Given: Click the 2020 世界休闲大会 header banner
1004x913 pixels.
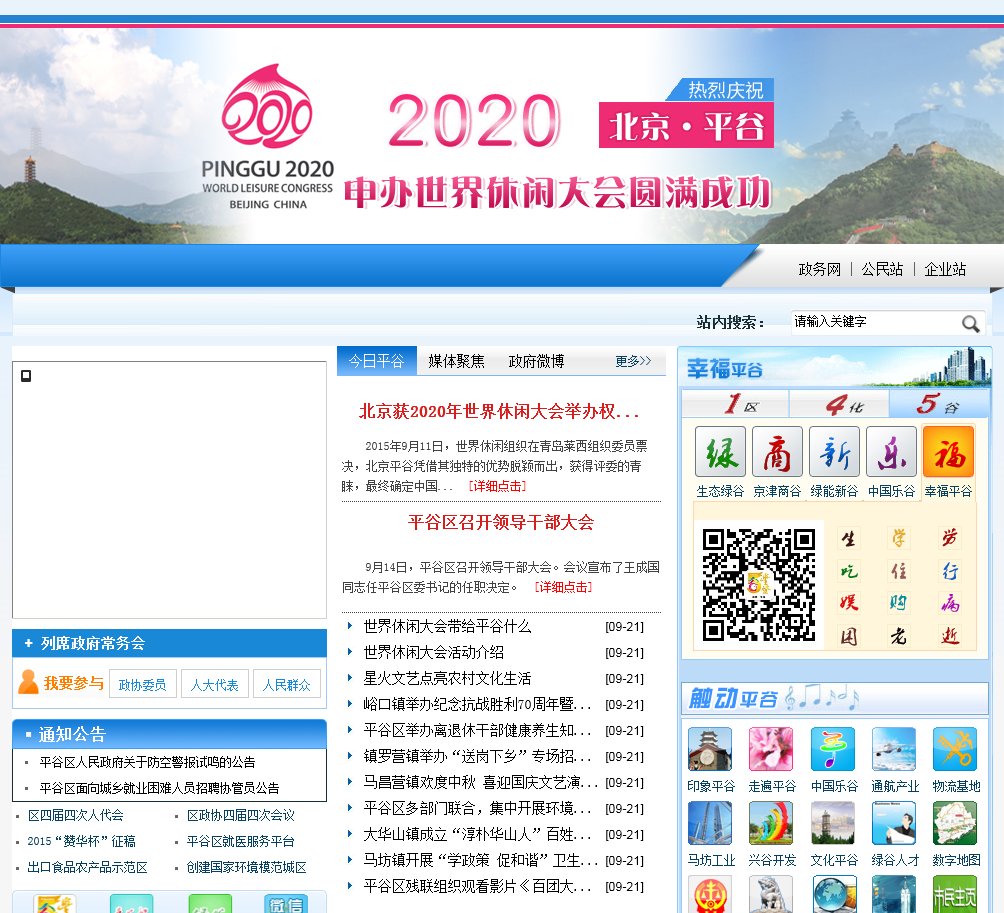Looking at the screenshot, I should (x=502, y=135).
